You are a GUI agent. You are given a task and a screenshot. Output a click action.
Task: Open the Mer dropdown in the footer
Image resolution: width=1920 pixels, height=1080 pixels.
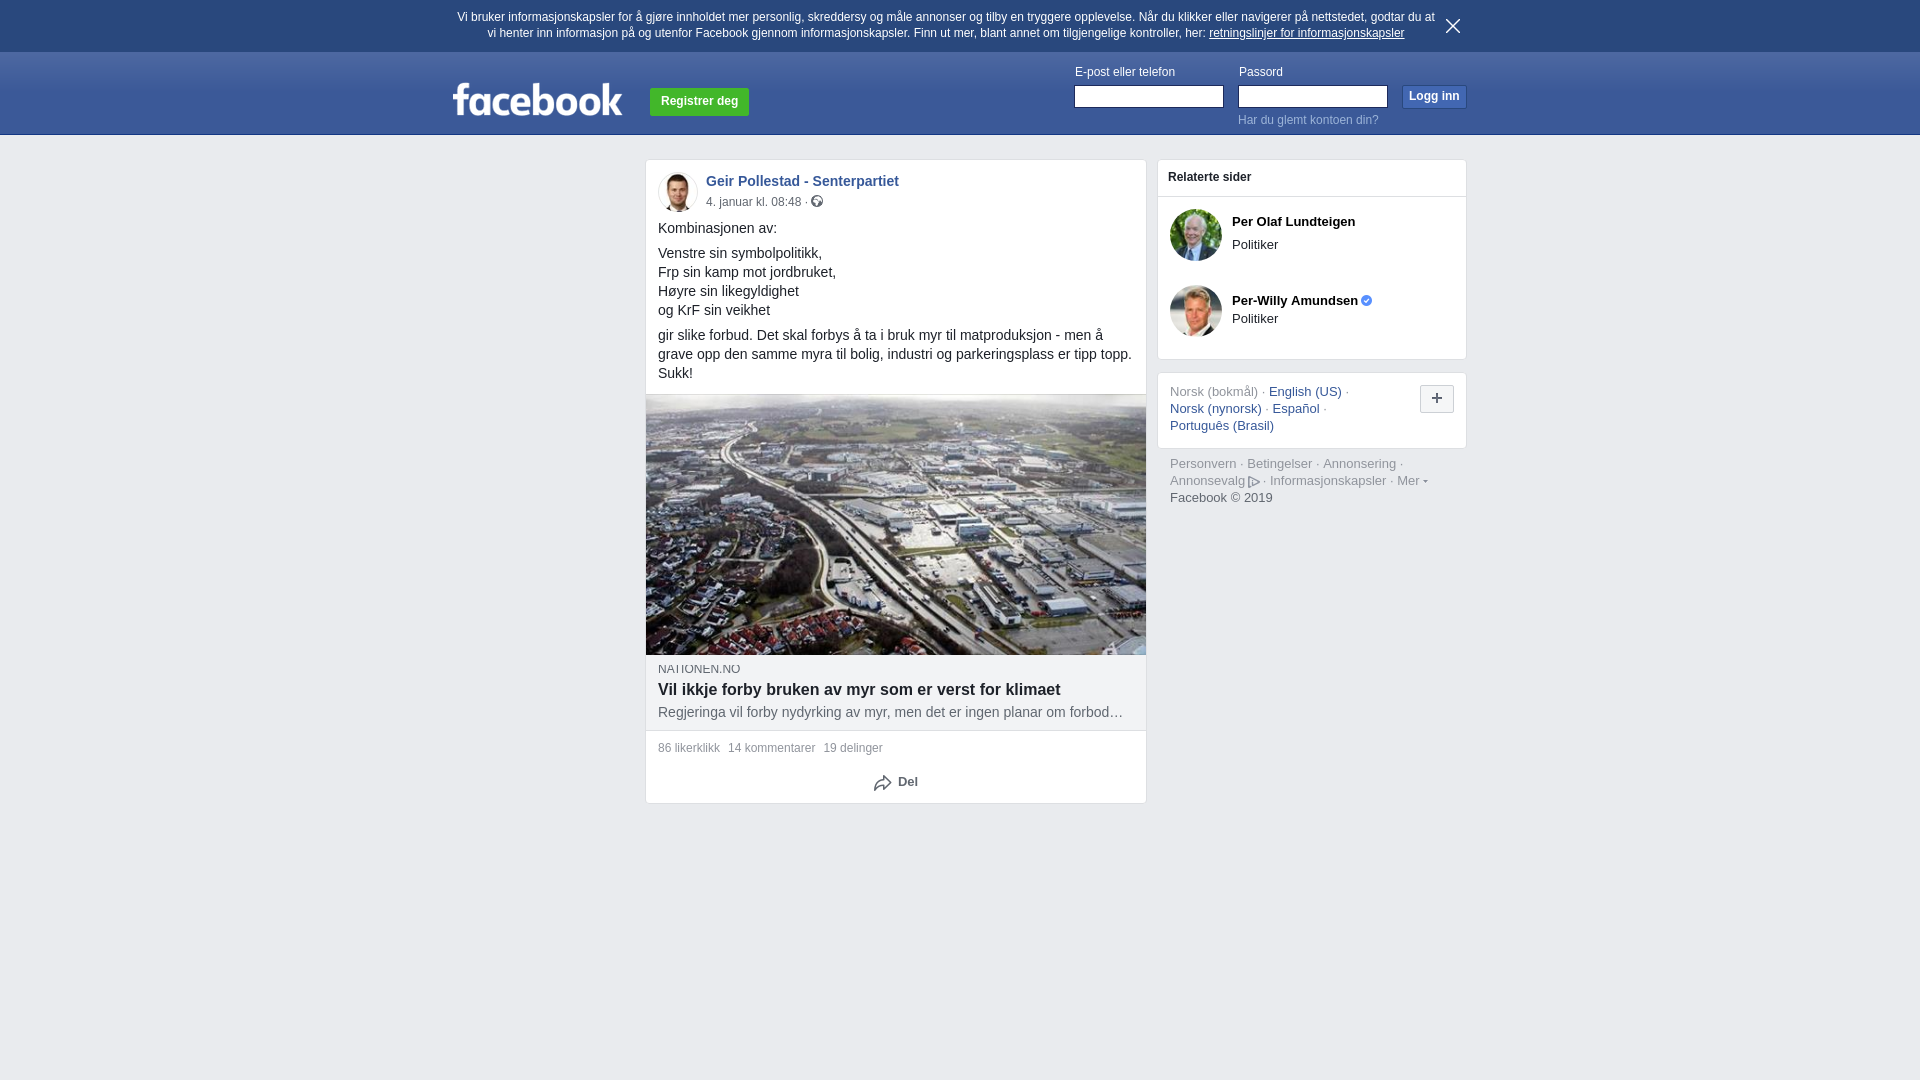pos(1412,481)
